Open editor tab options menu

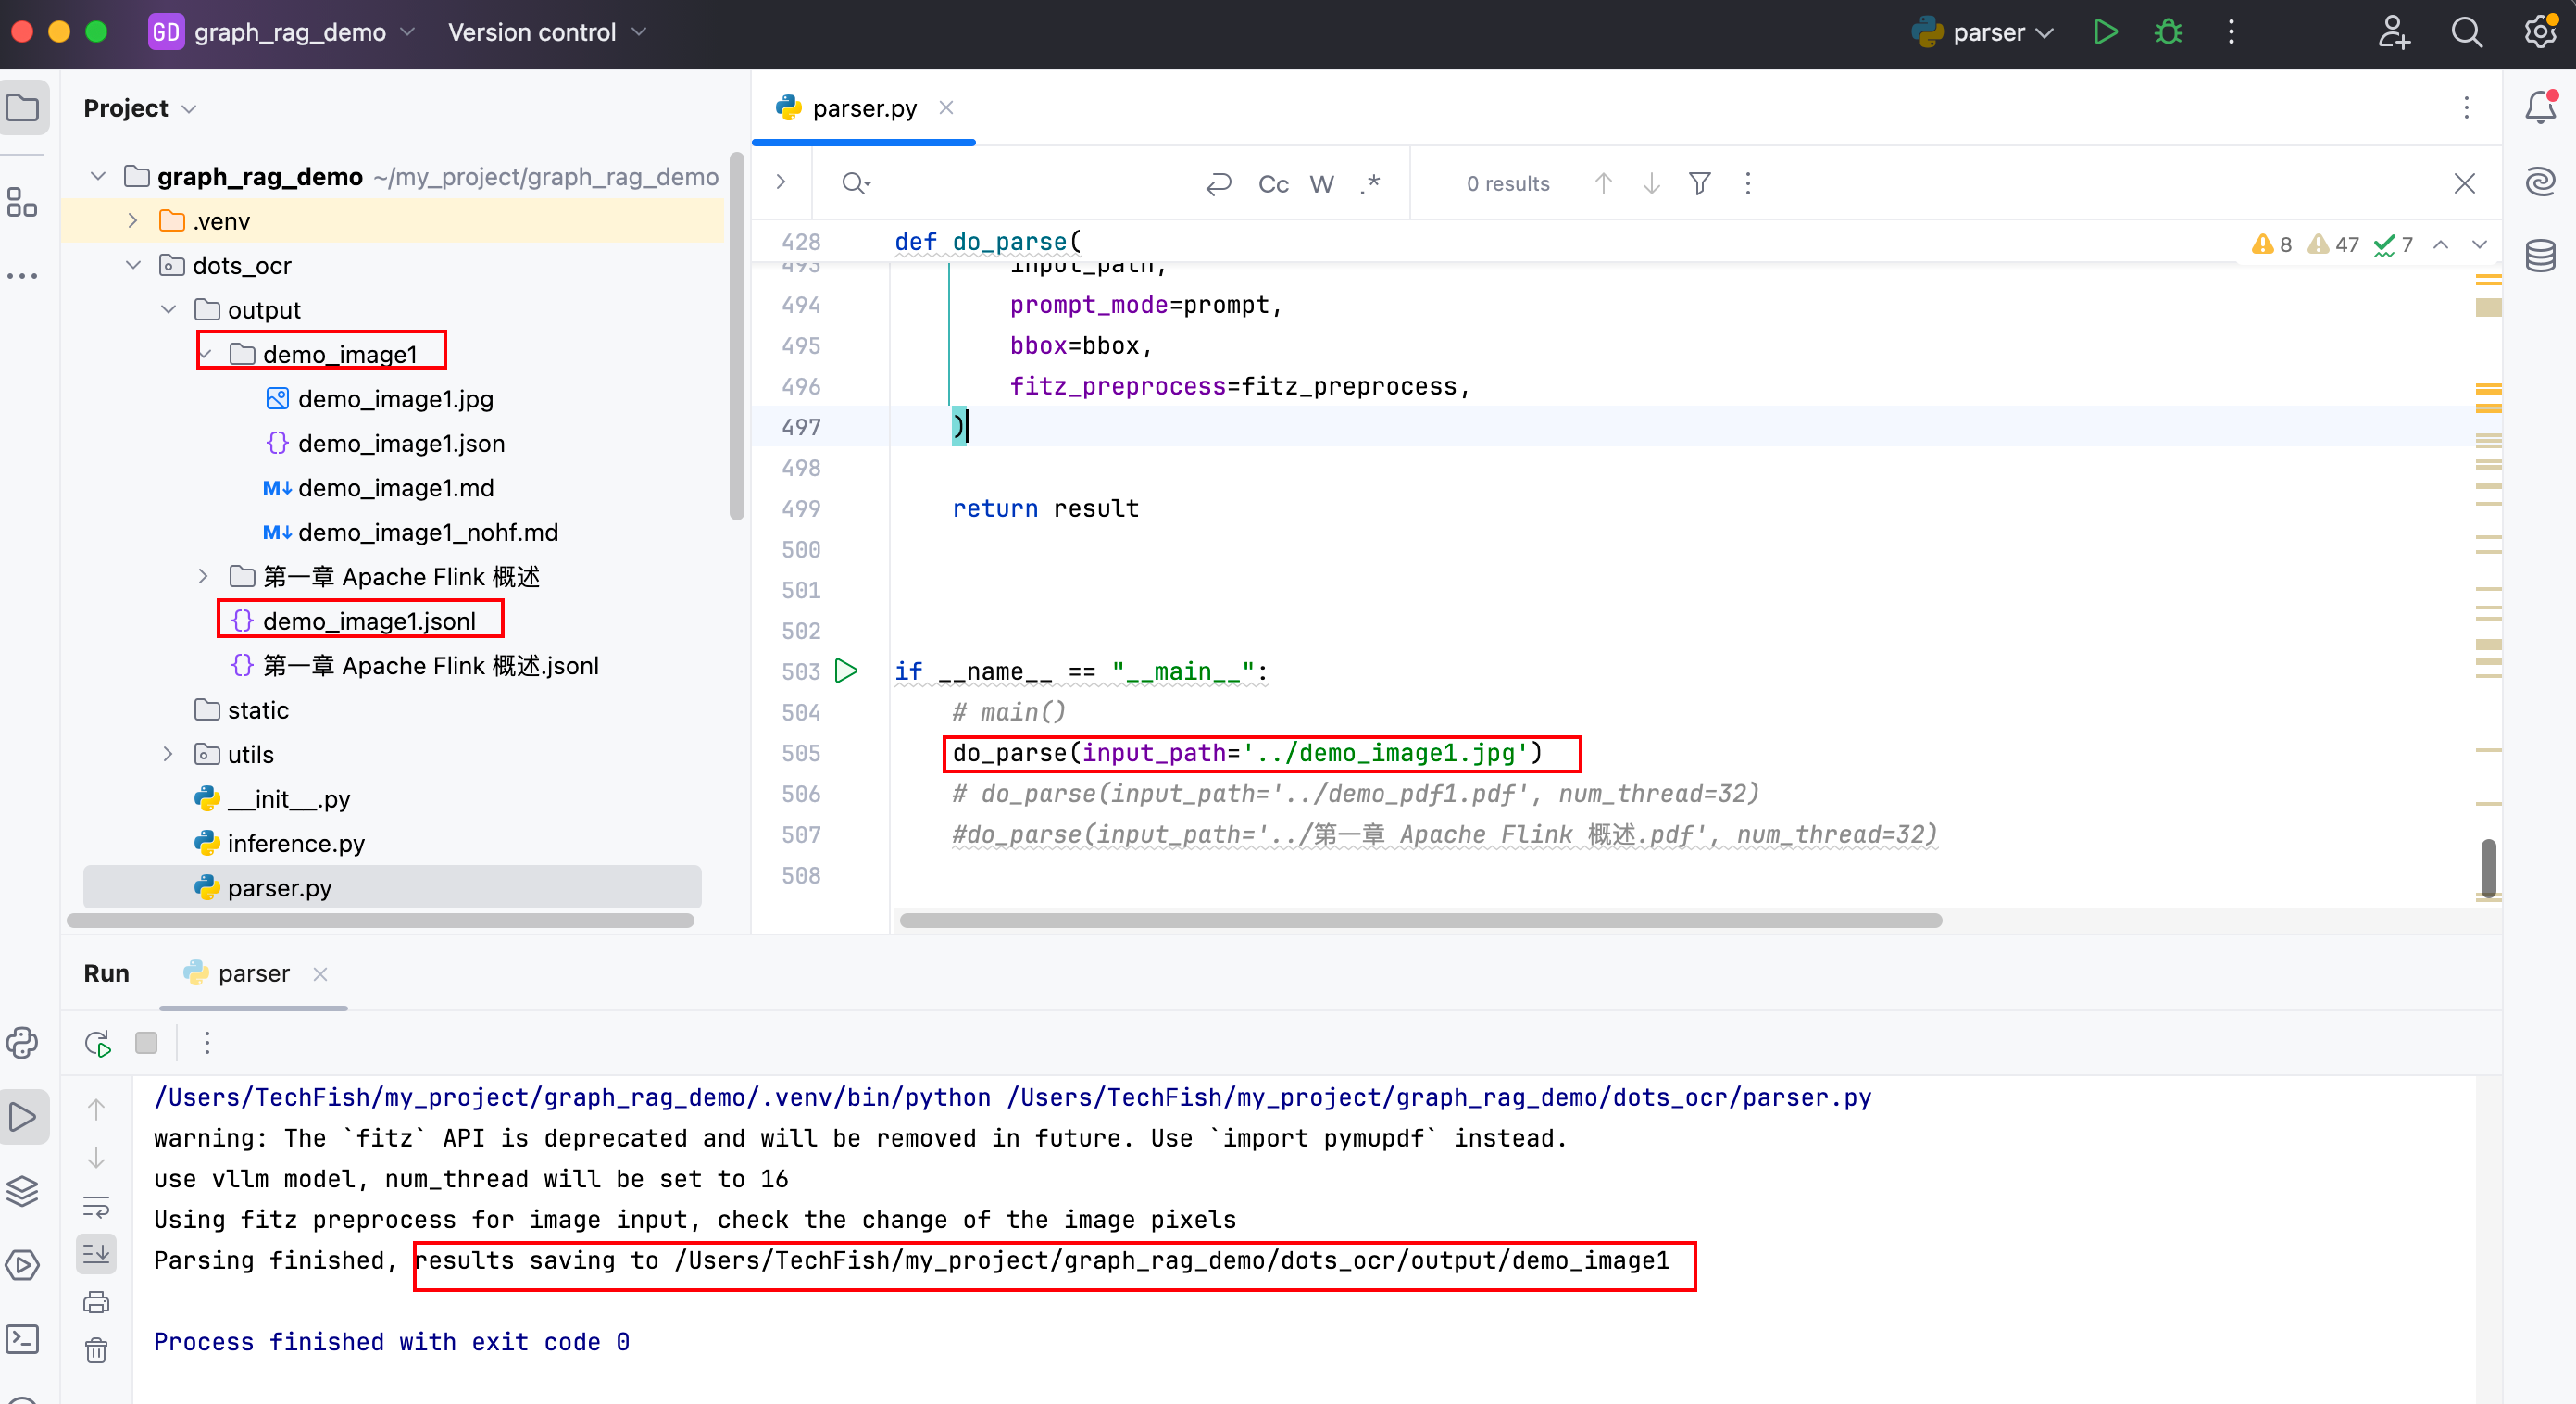2466,107
